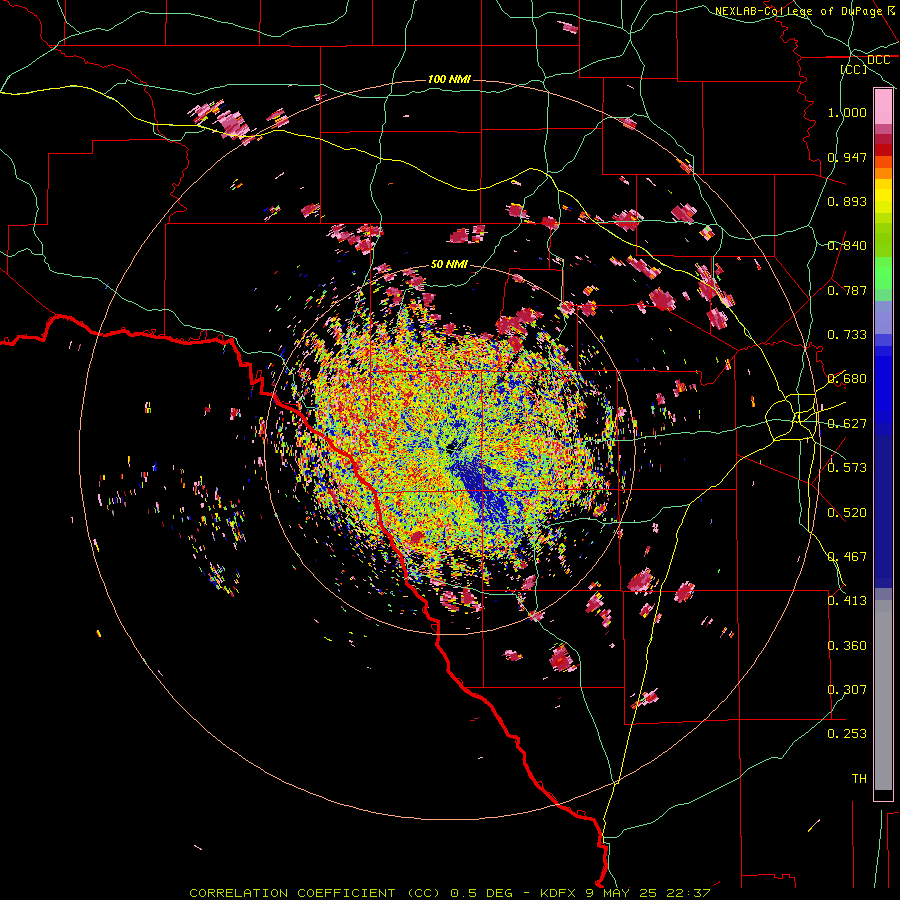
Task: Click the 0.733 scale value
Action: (x=847, y=334)
